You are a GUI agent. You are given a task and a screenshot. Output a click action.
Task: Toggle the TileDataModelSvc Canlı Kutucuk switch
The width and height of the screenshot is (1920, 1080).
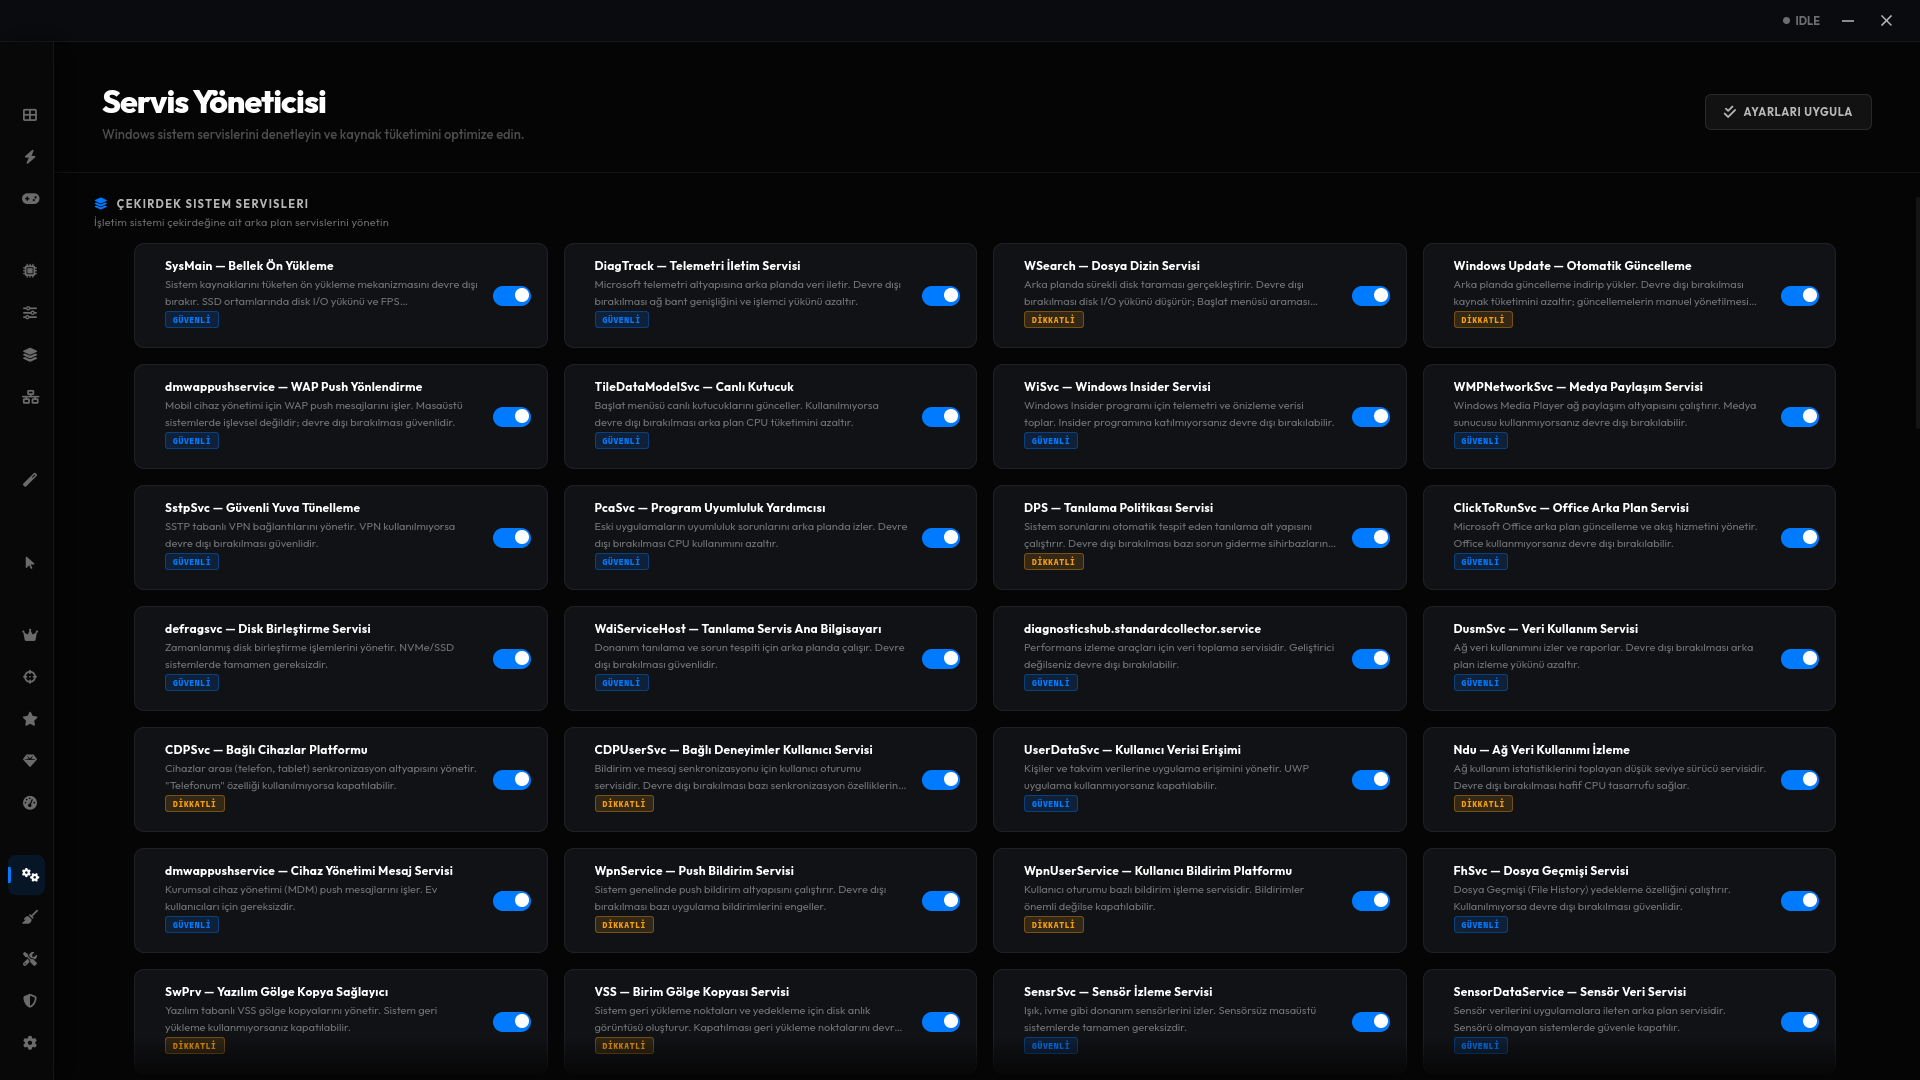click(x=941, y=417)
